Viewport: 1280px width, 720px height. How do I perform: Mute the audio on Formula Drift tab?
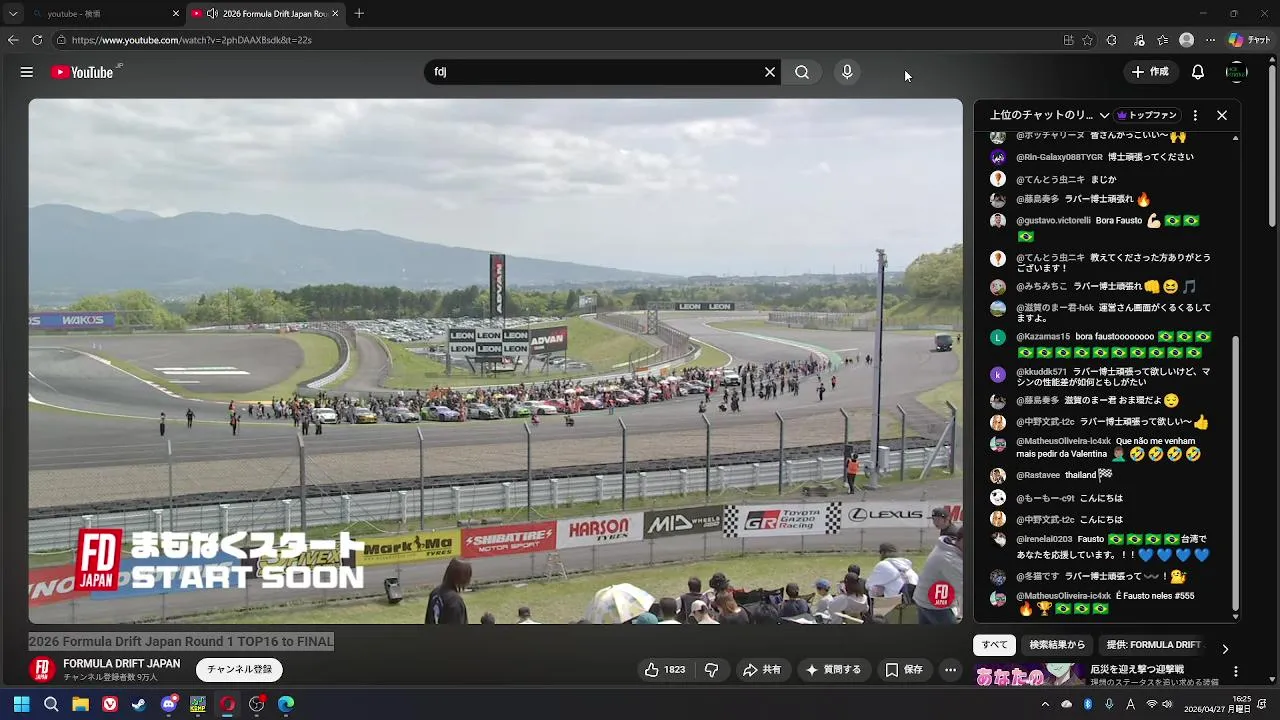tap(212, 14)
